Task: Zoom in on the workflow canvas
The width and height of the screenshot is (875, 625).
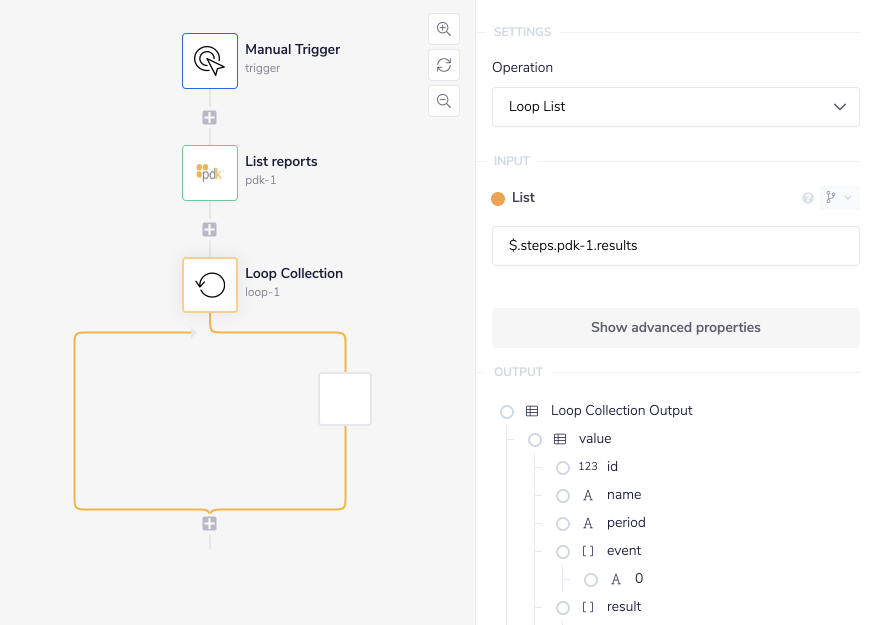Action: (x=443, y=29)
